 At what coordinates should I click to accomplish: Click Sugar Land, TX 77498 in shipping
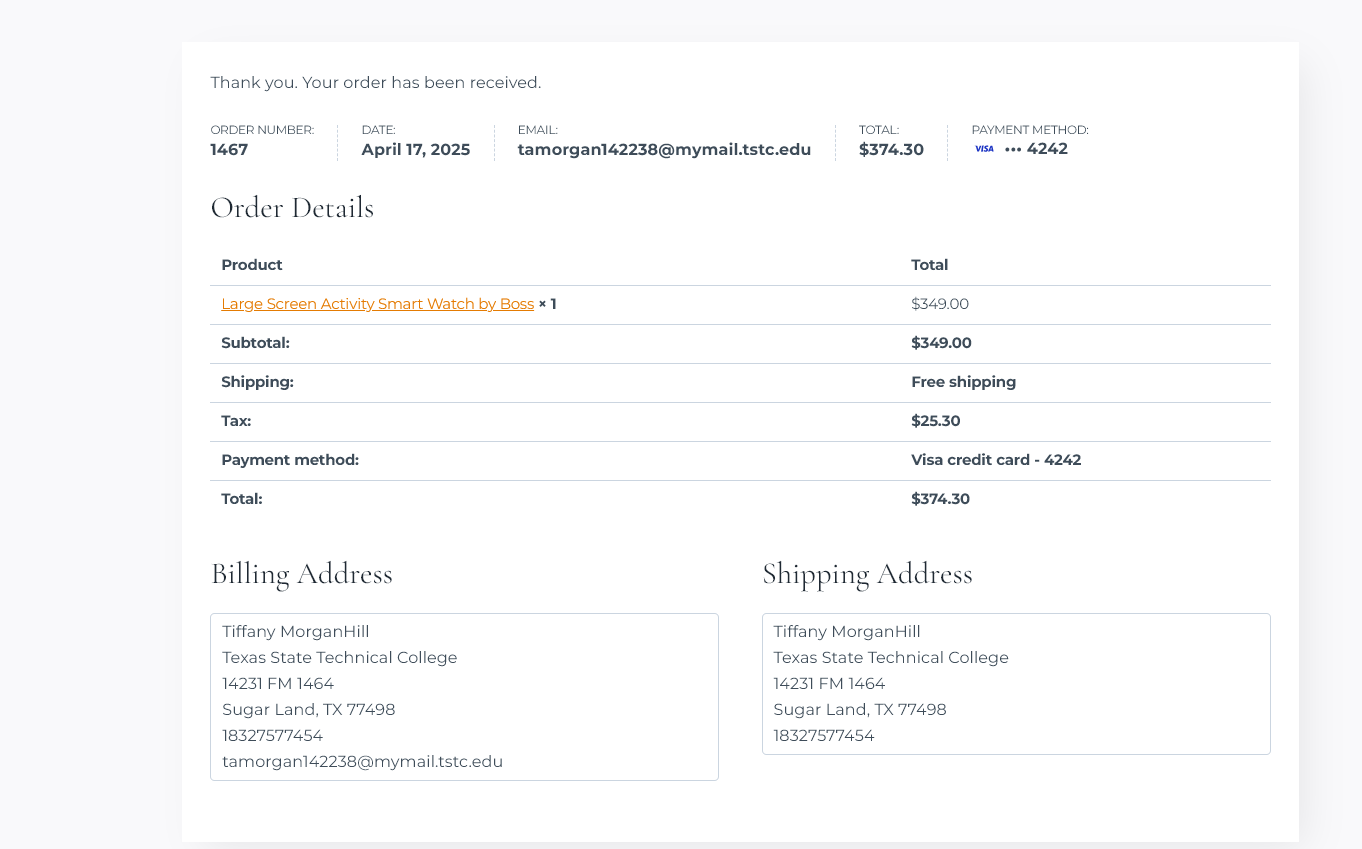[x=860, y=710]
